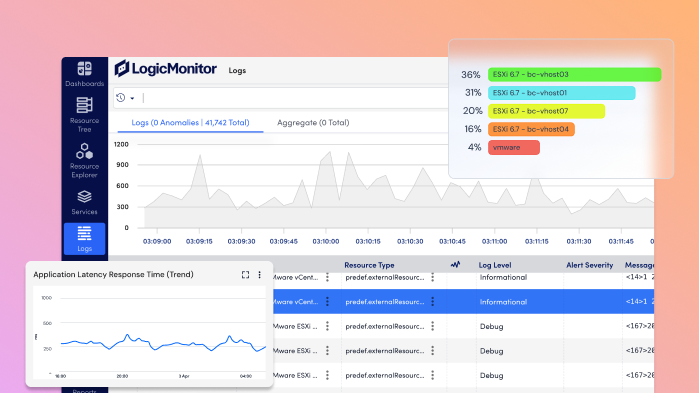Viewport: 699px width, 393px height.
Task: Open the Resource Tree icon
Action: (x=84, y=105)
